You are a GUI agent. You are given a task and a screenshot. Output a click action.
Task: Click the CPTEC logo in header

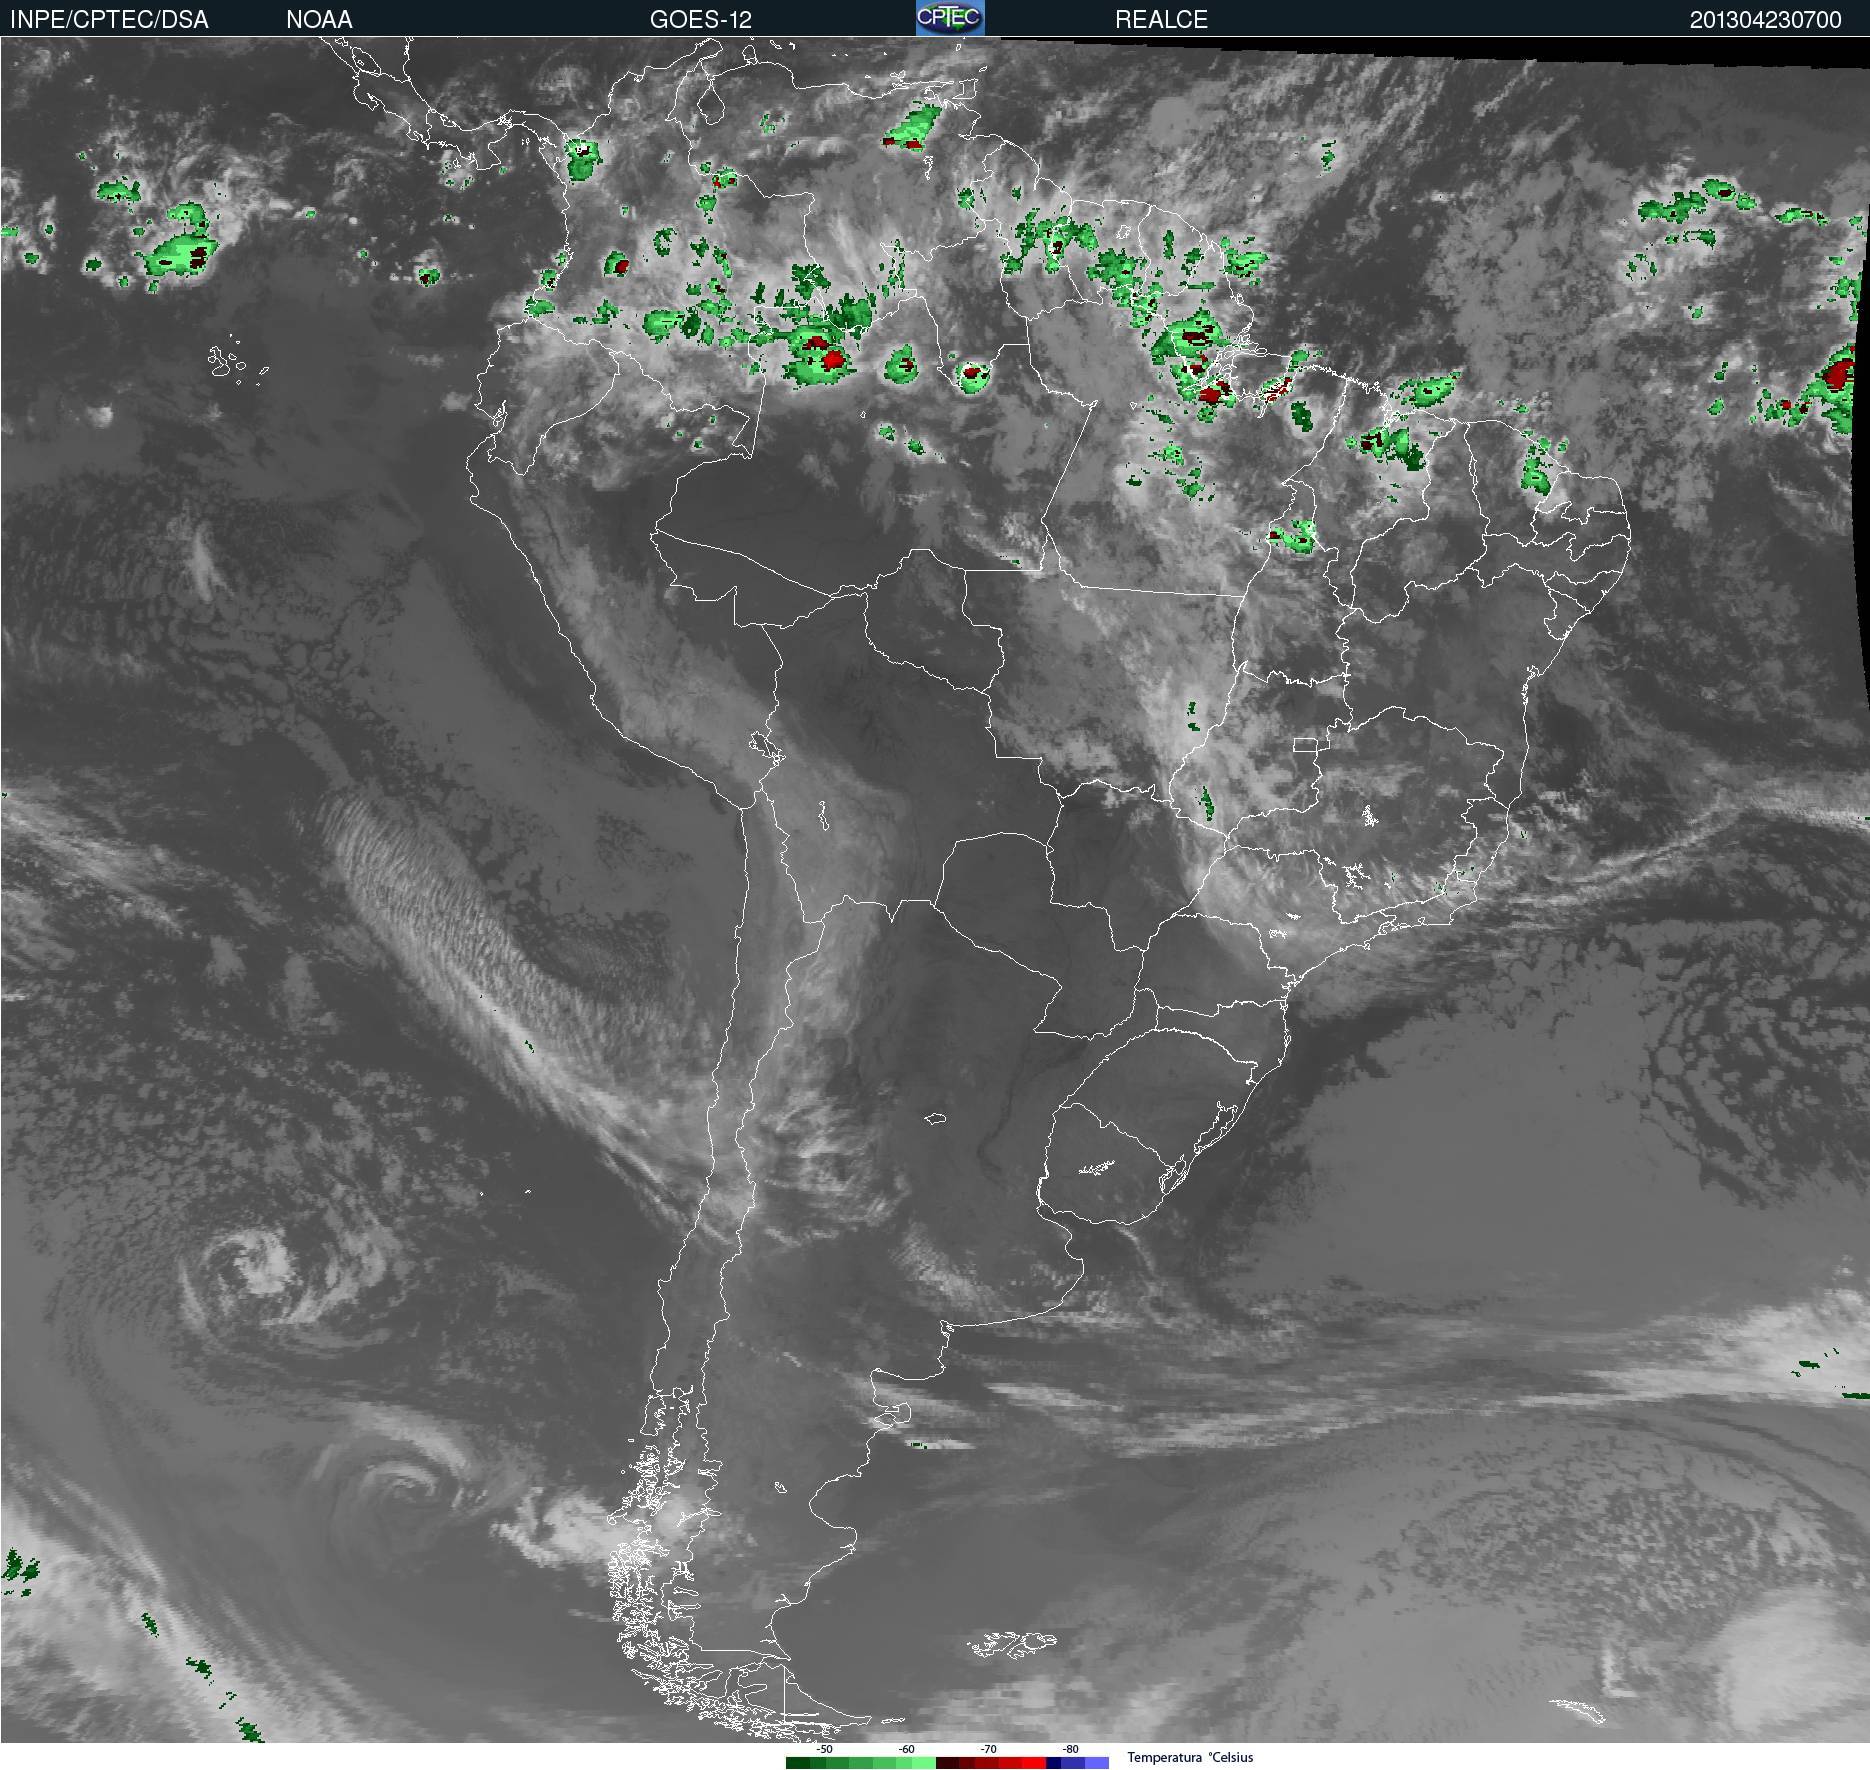950,18
